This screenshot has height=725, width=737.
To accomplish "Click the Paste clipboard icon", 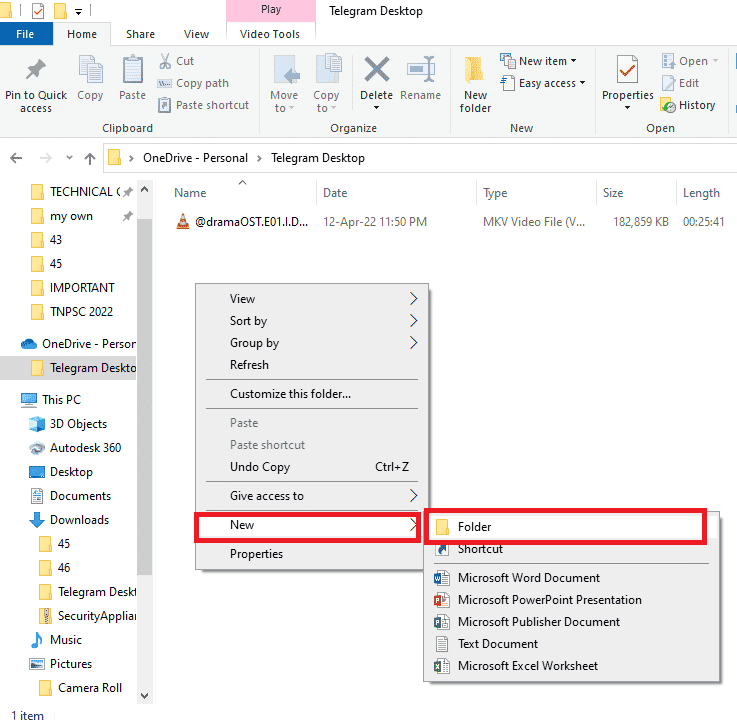I will [x=133, y=69].
